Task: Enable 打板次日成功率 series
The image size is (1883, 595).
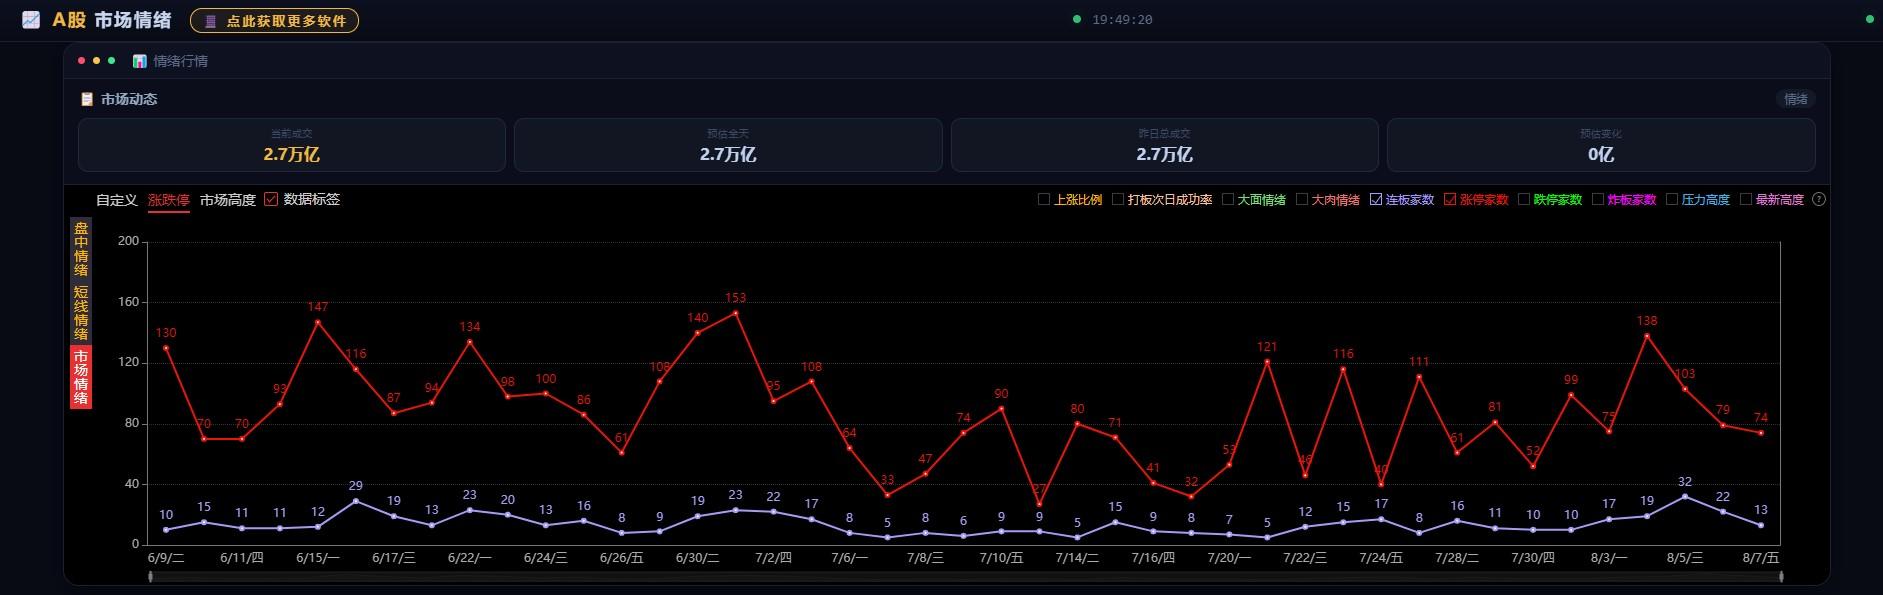Action: click(x=1118, y=199)
